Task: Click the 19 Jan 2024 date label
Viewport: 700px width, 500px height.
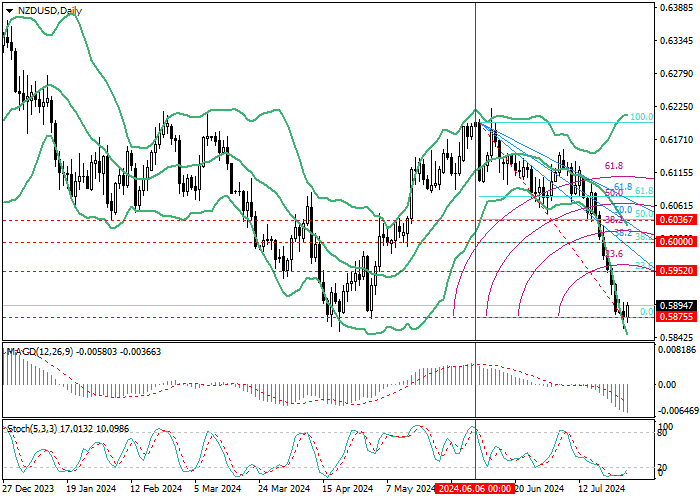Action: tap(92, 488)
